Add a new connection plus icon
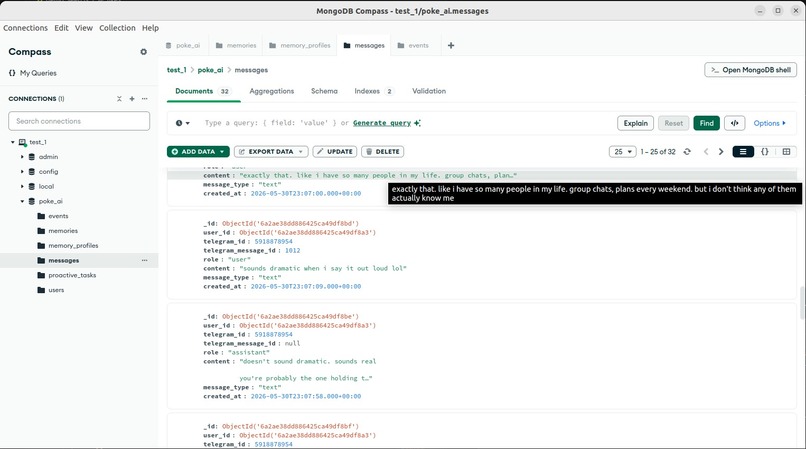 (x=132, y=99)
